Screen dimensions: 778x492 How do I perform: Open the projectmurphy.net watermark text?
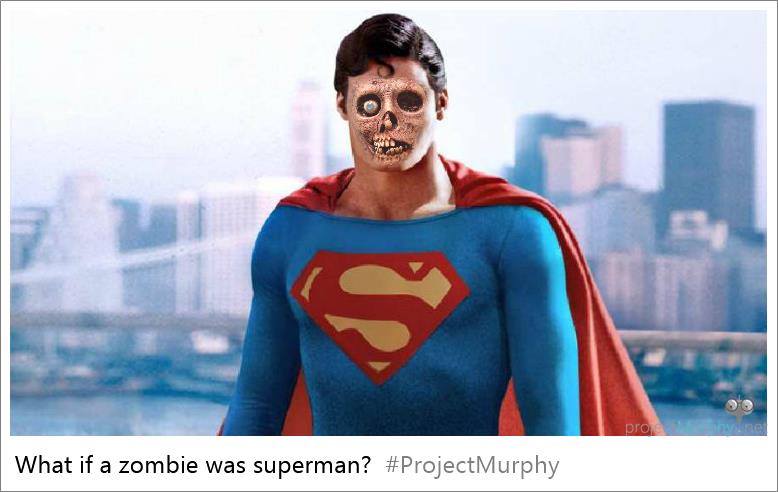[695, 428]
